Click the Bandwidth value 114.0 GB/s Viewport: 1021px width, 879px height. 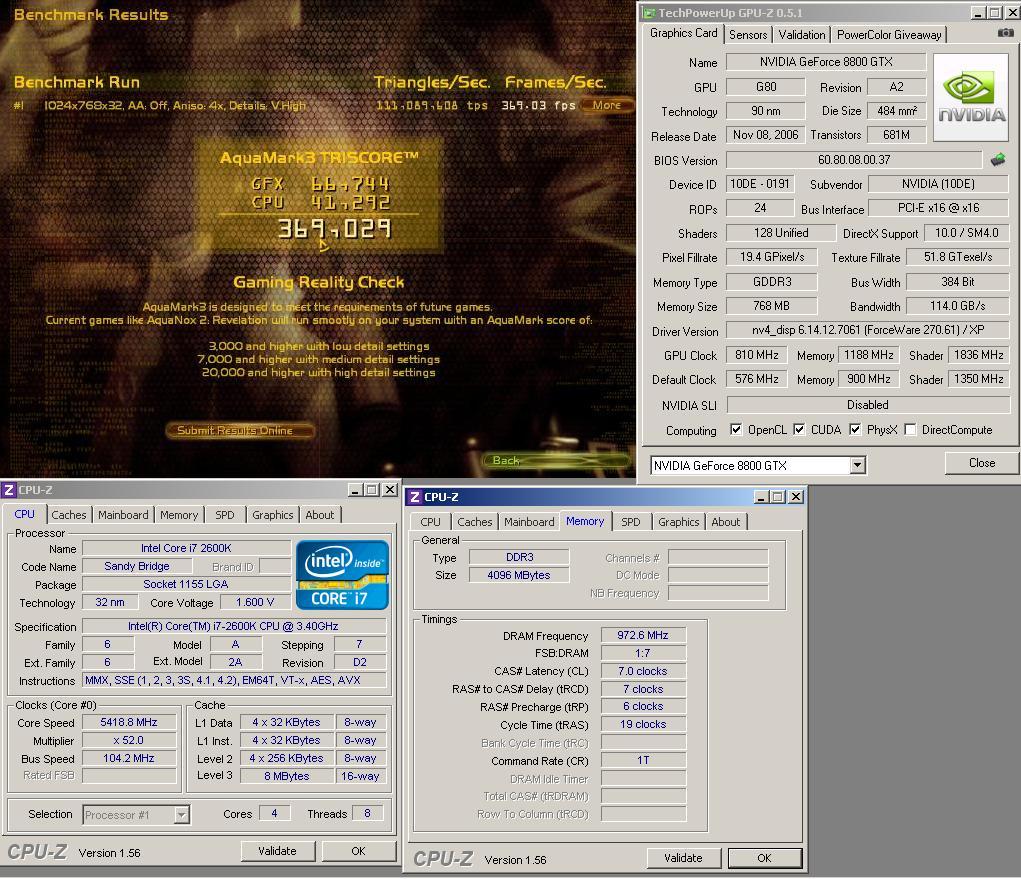(958, 306)
